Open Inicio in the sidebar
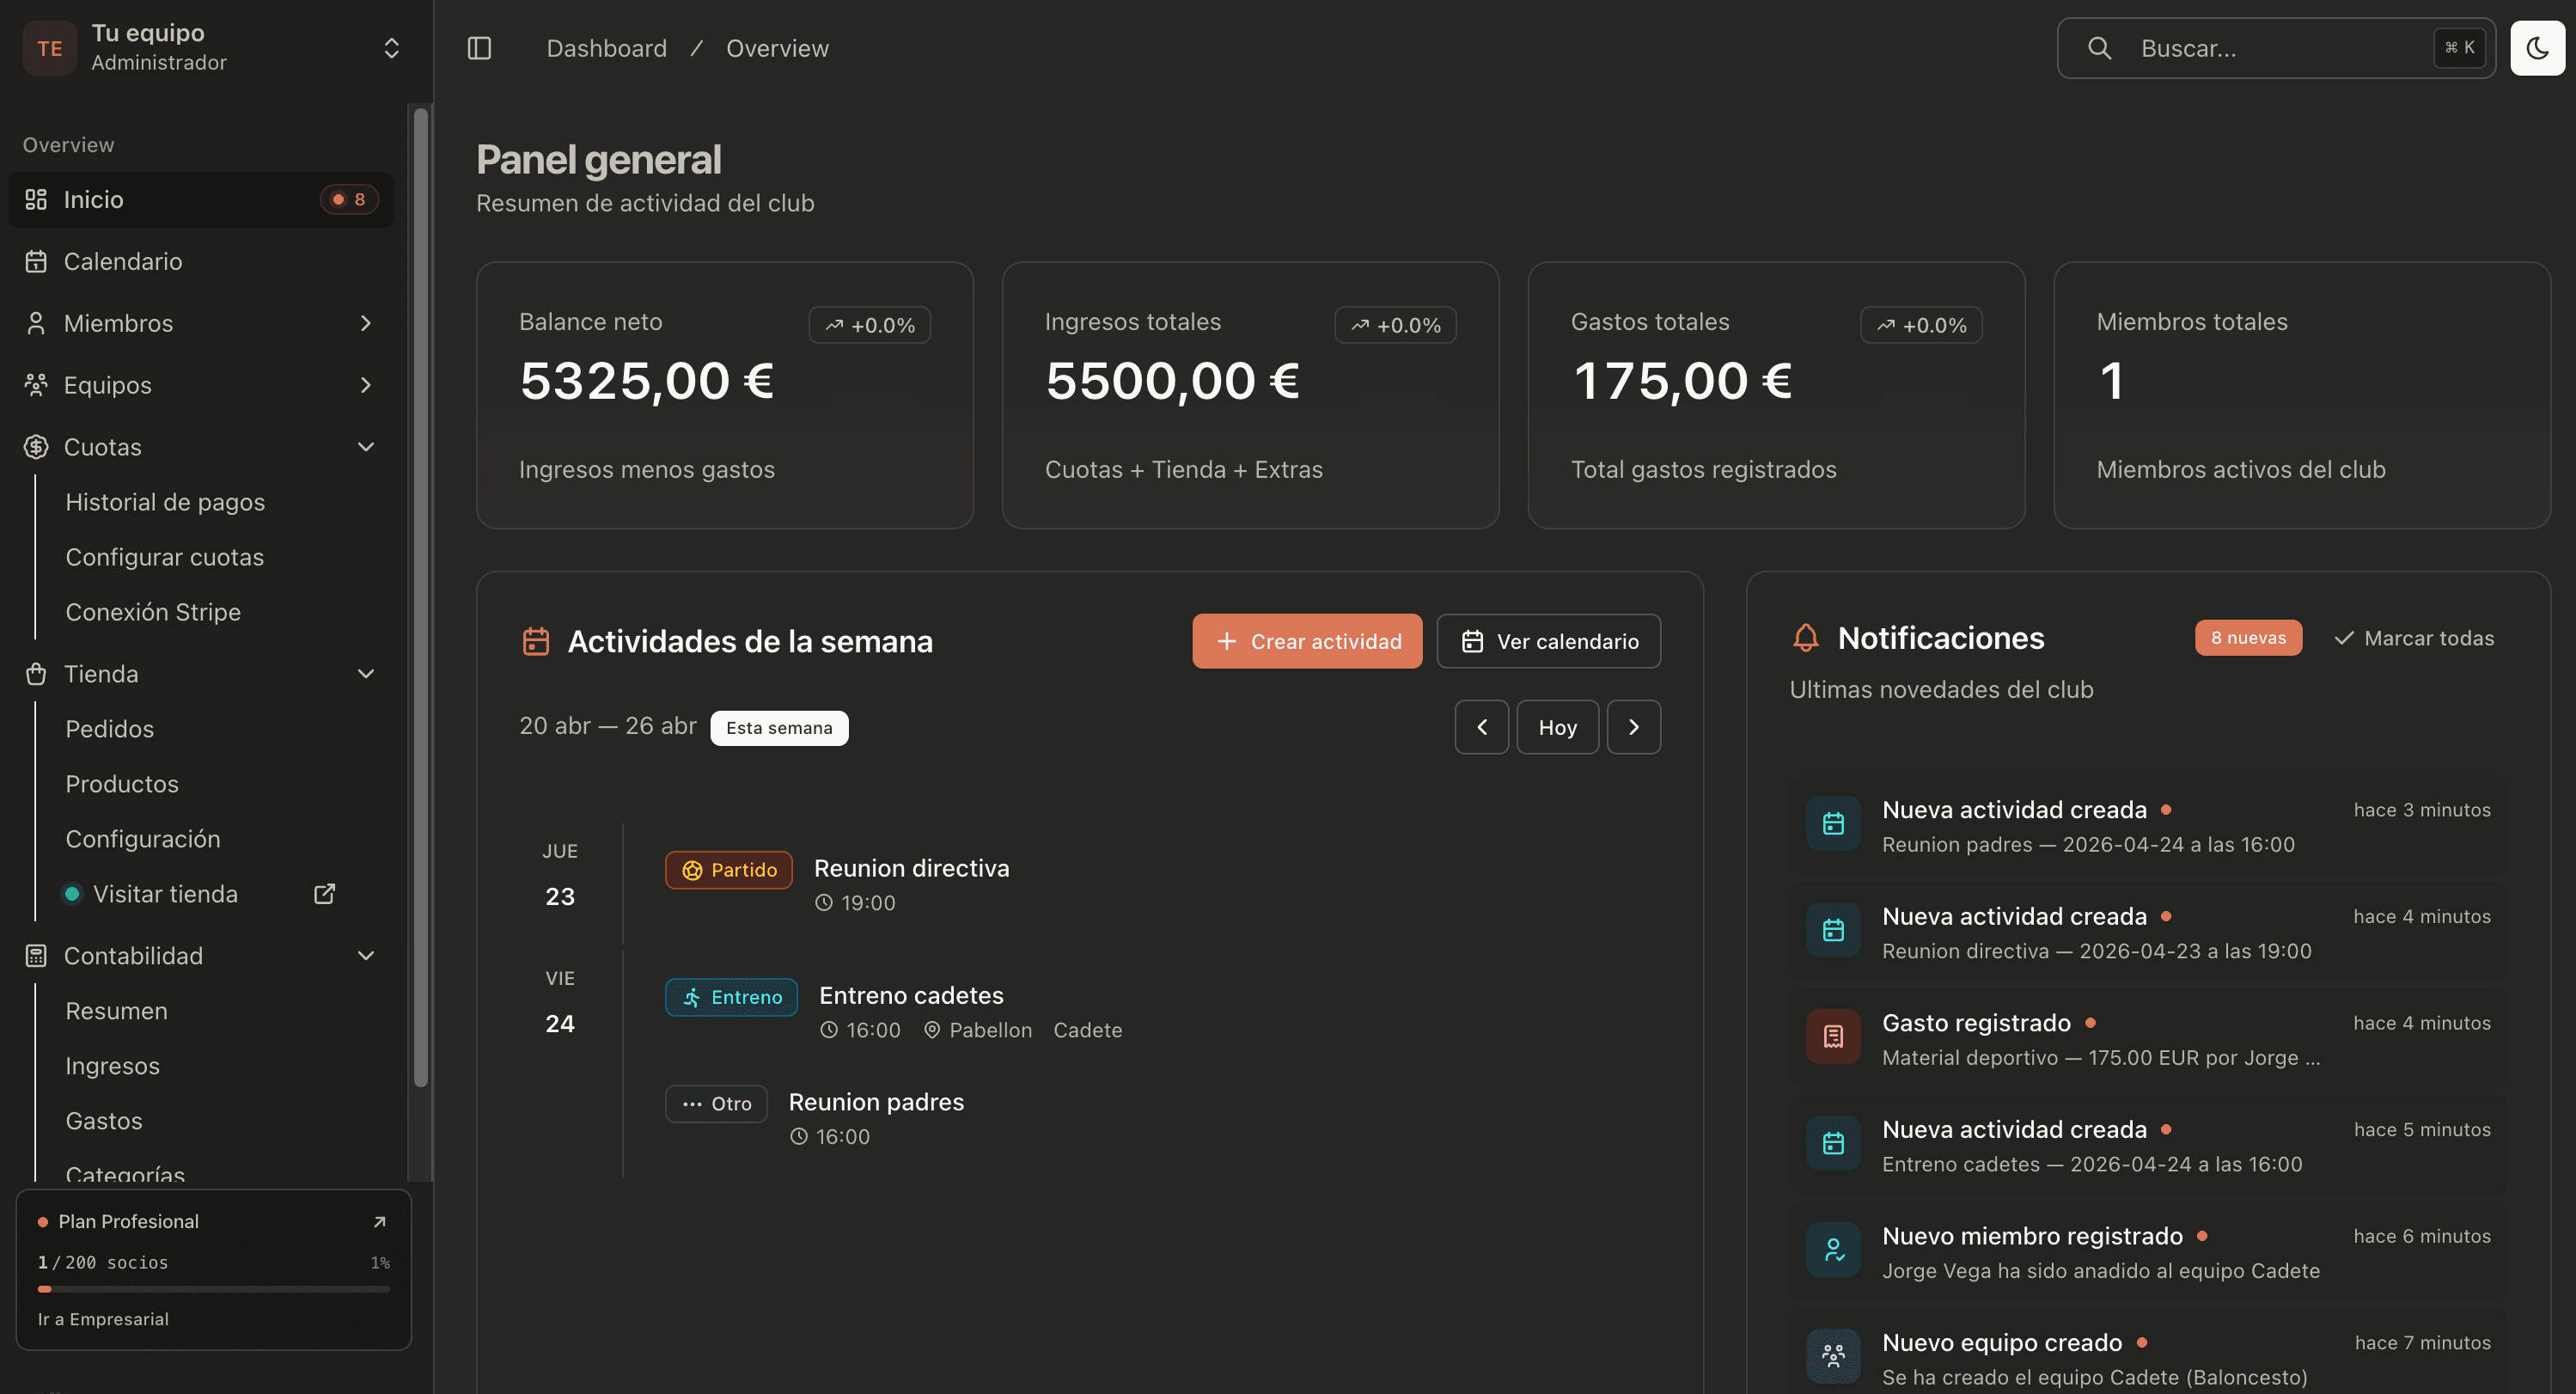This screenshot has width=2576, height=1394. click(200, 199)
